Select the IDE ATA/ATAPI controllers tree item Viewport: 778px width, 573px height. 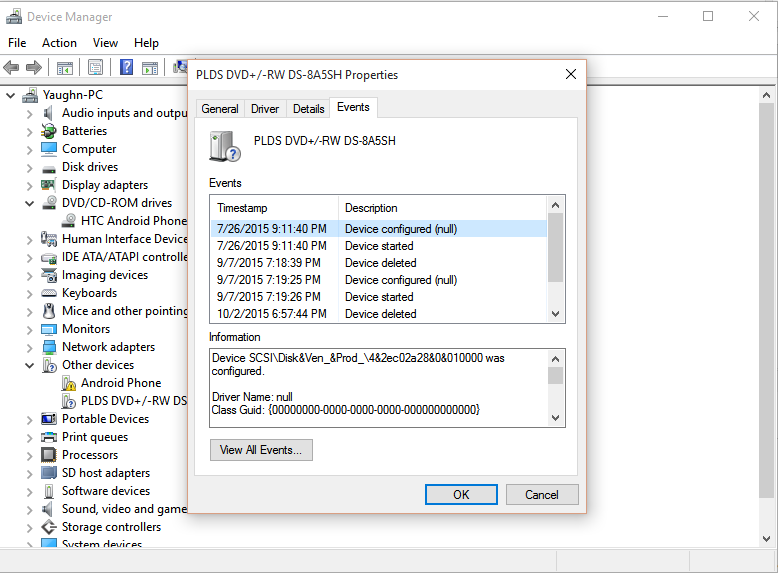(x=125, y=257)
